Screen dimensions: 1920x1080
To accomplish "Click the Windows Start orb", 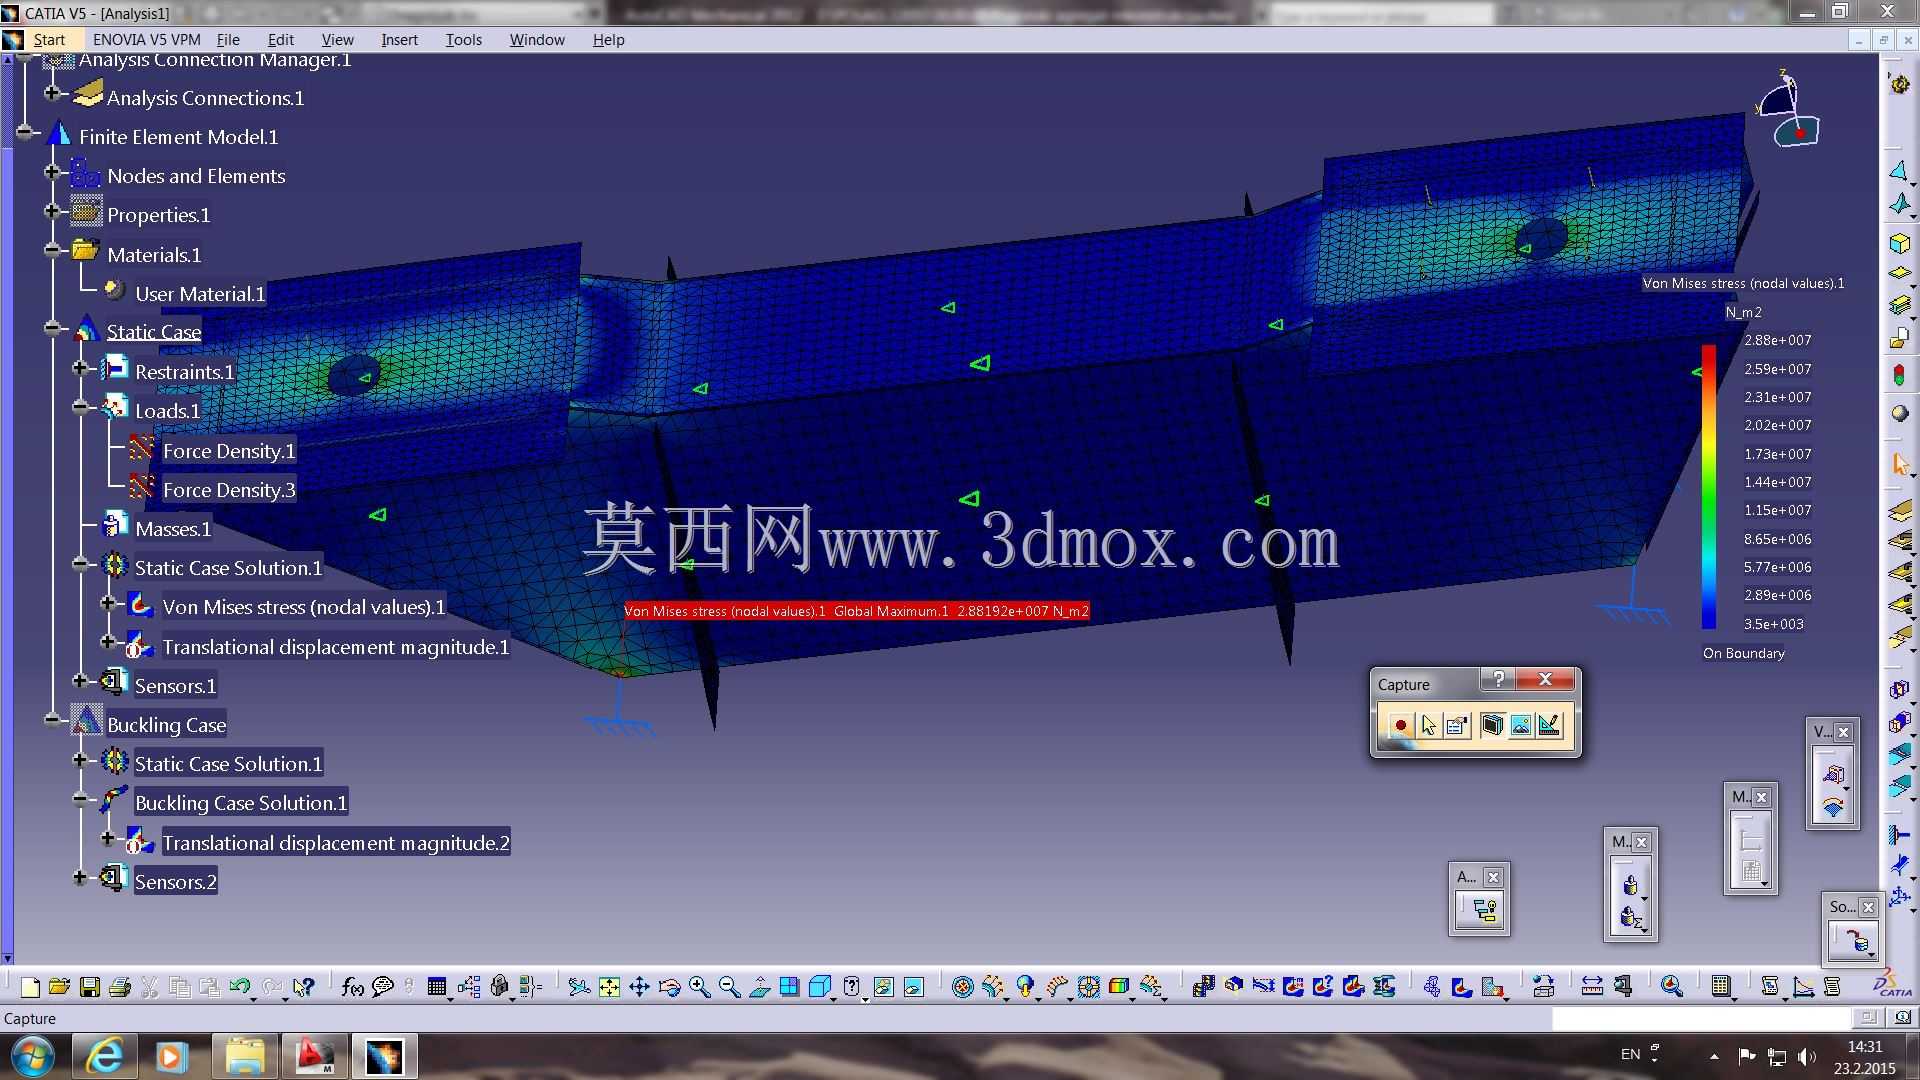I will [x=33, y=1057].
